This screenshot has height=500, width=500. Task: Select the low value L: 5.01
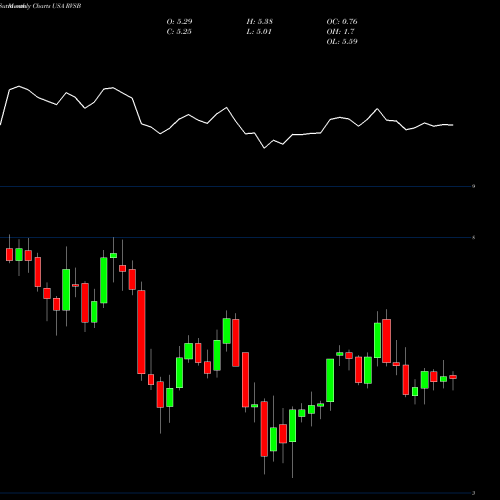pyautogui.click(x=259, y=32)
